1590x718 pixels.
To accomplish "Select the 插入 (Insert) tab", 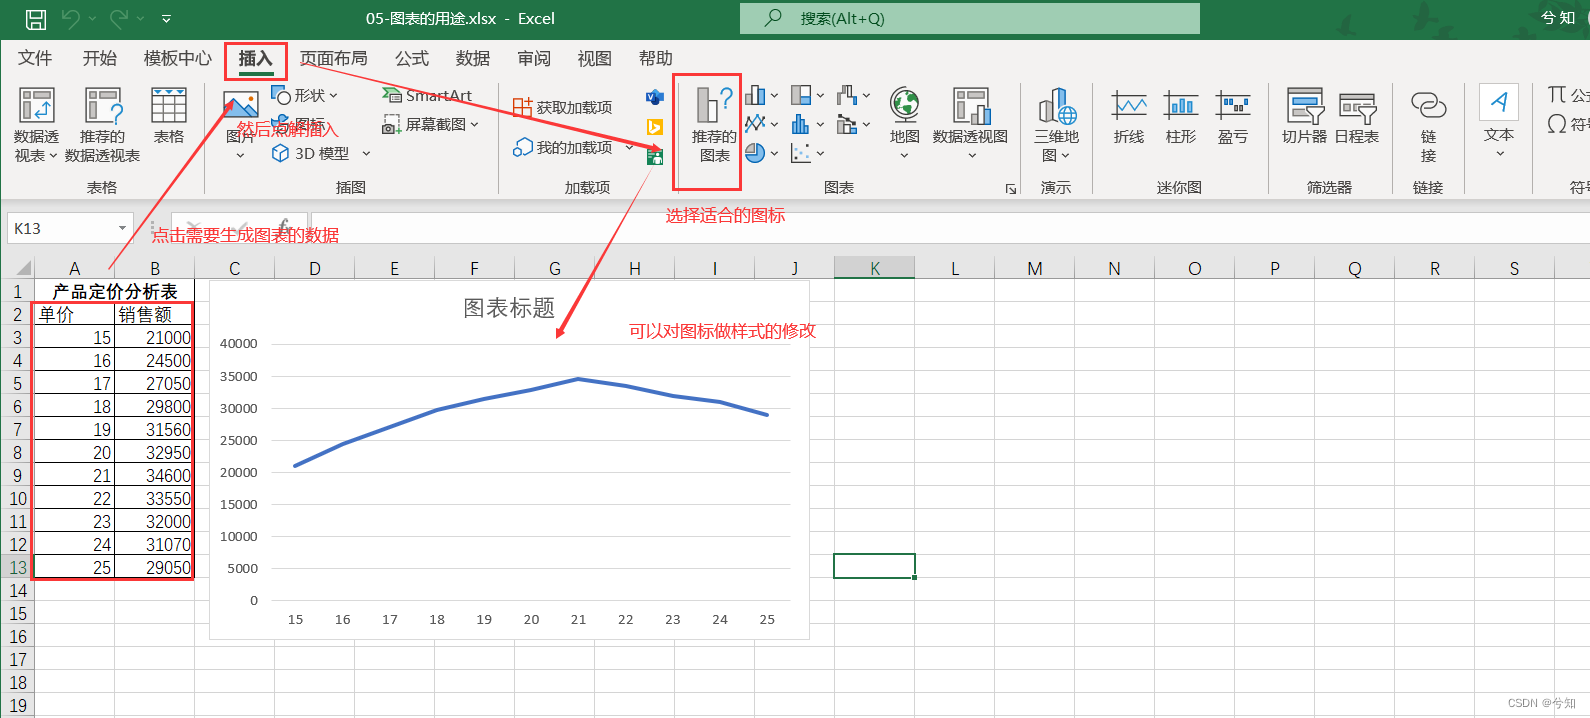I will [255, 58].
